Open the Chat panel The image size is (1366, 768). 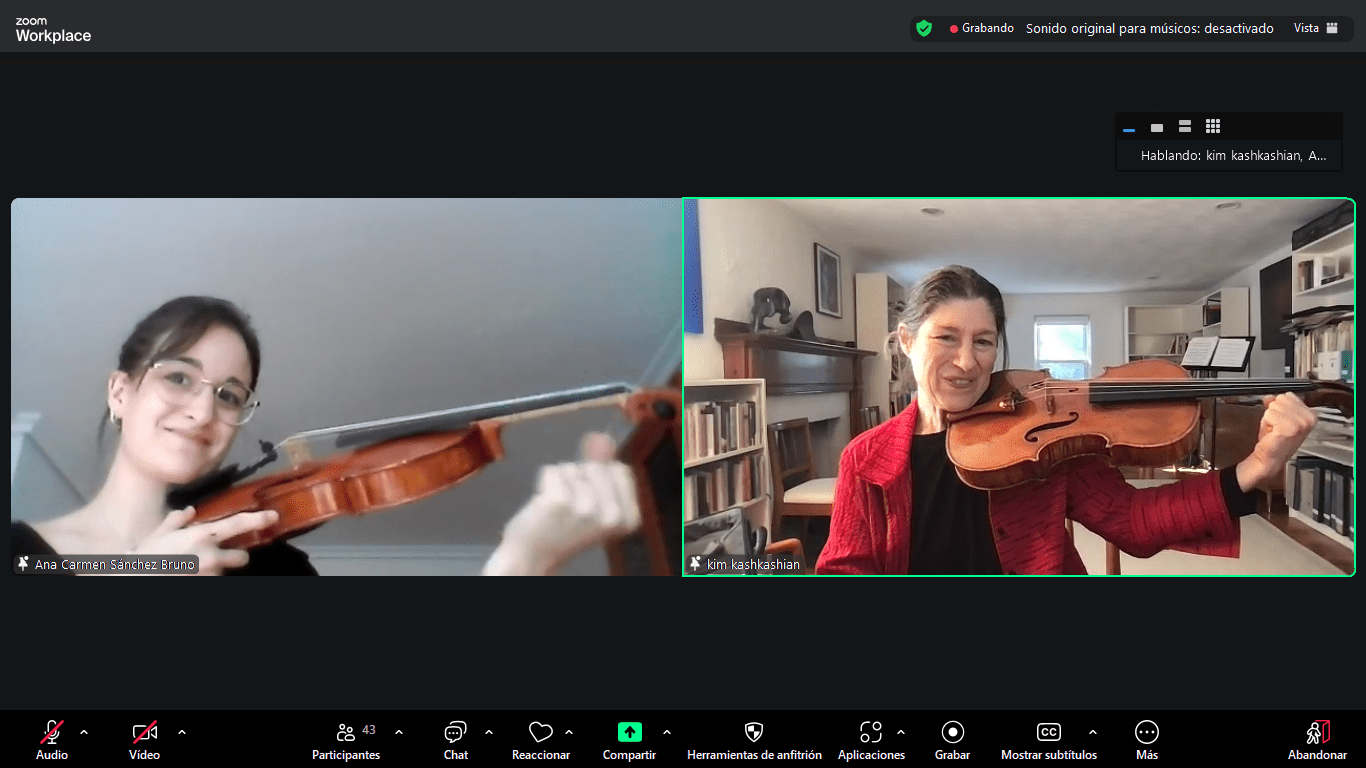(455, 731)
